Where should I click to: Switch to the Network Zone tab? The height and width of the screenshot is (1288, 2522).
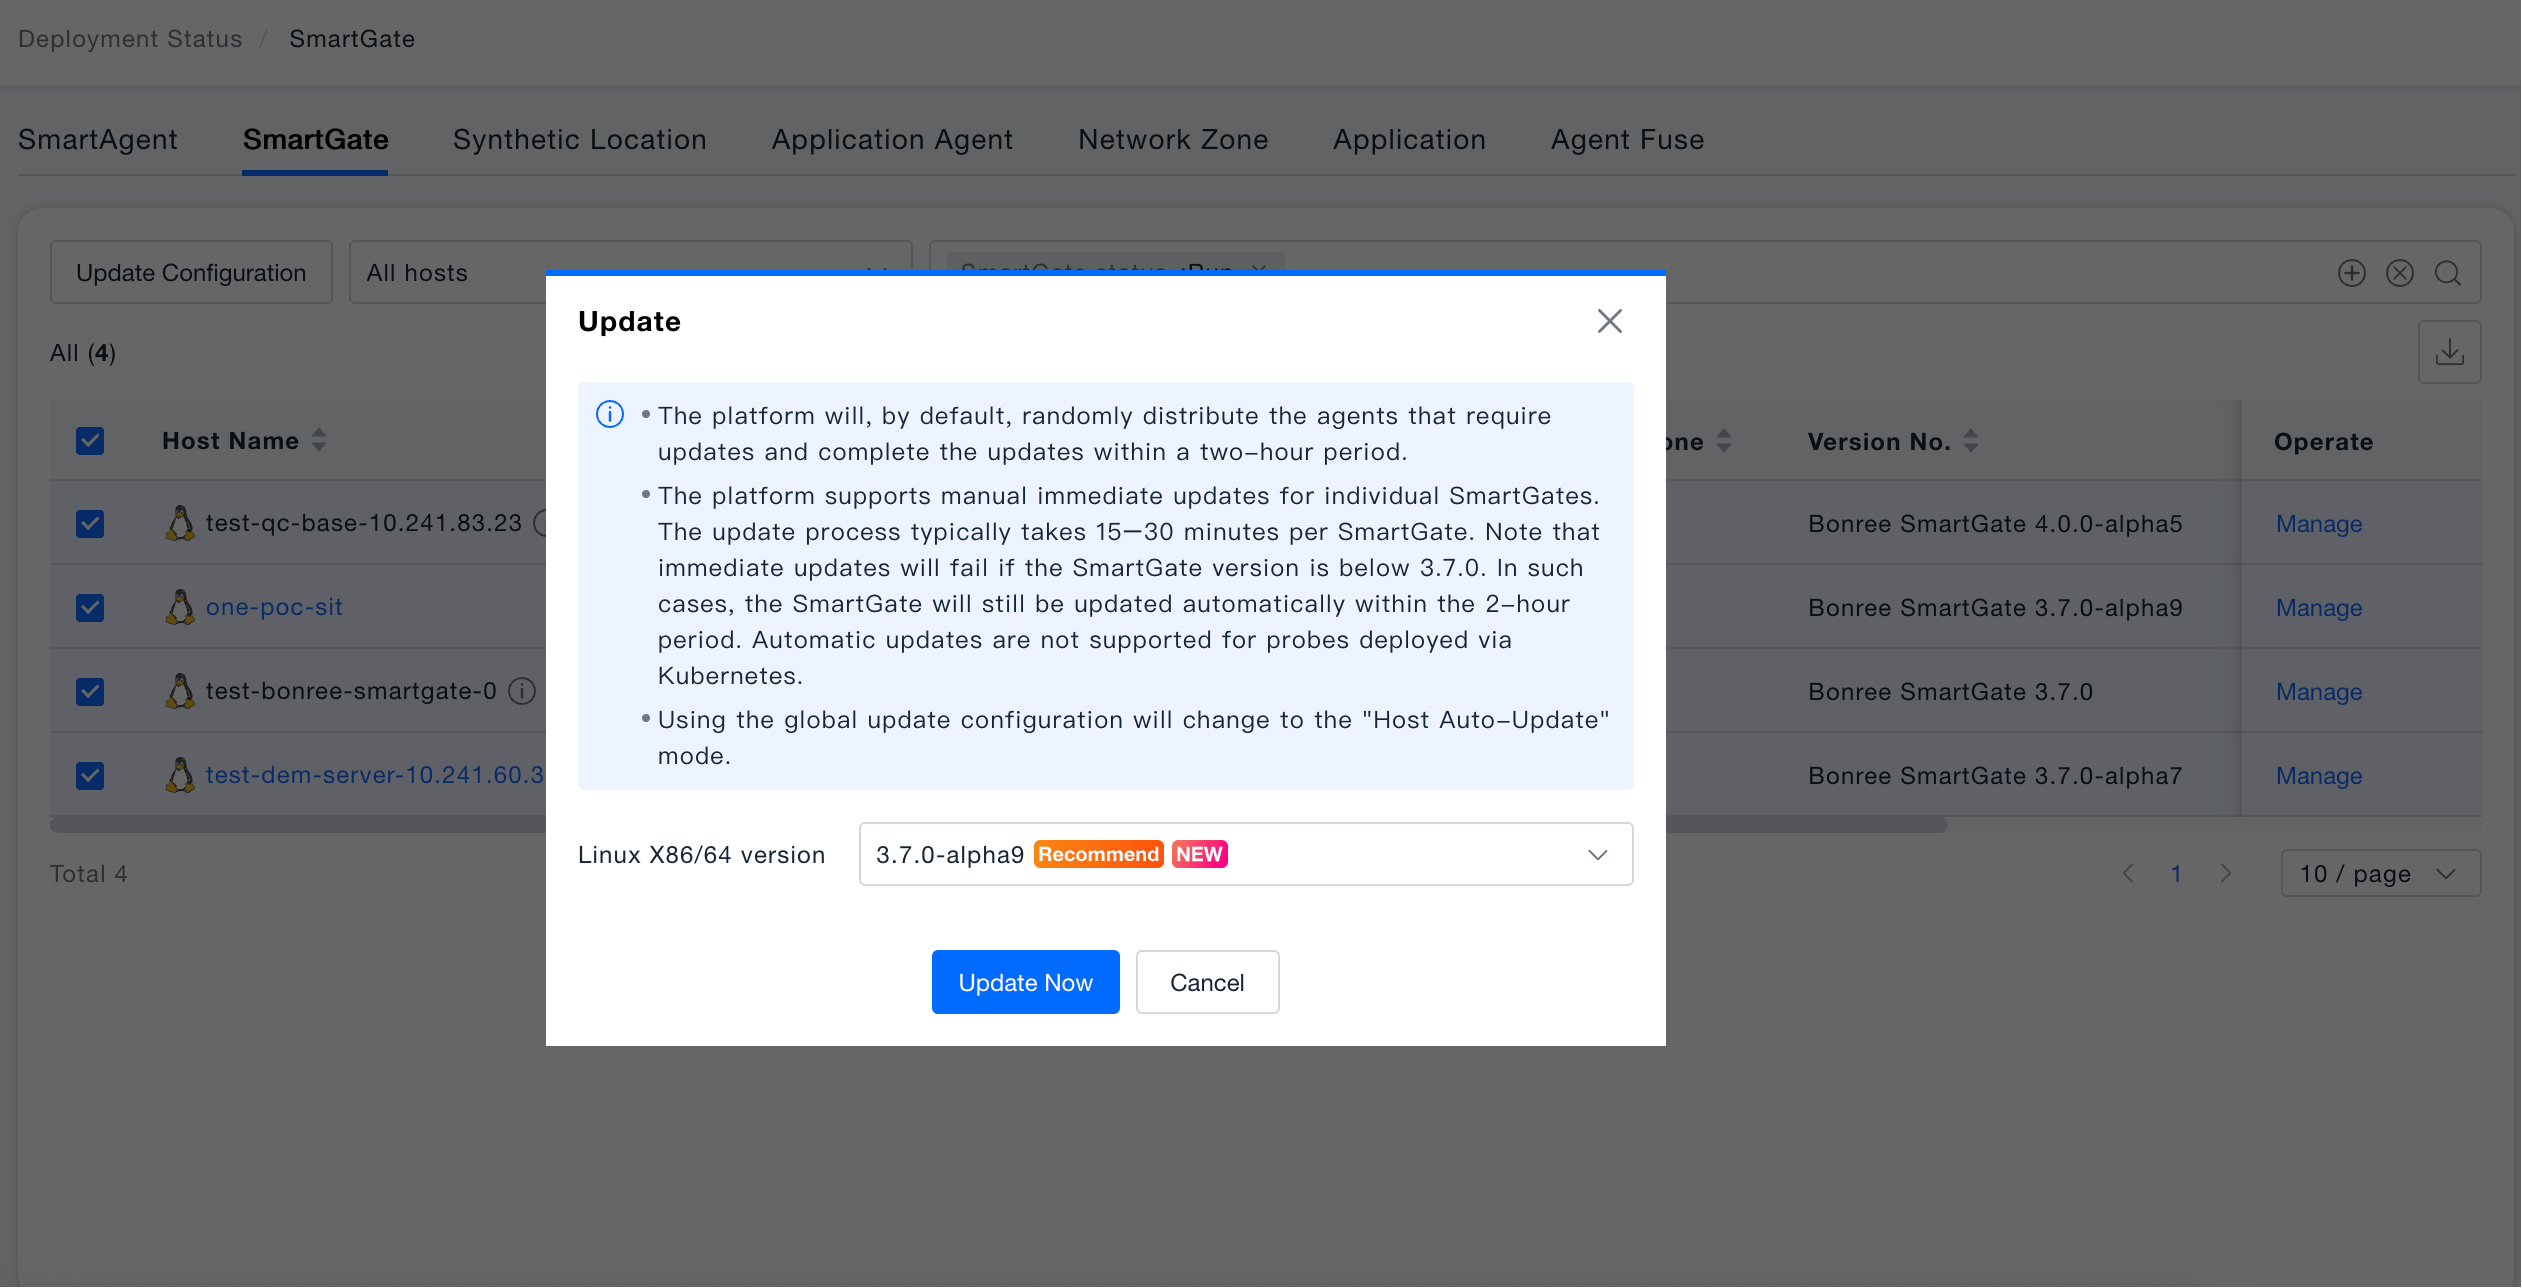[1173, 140]
